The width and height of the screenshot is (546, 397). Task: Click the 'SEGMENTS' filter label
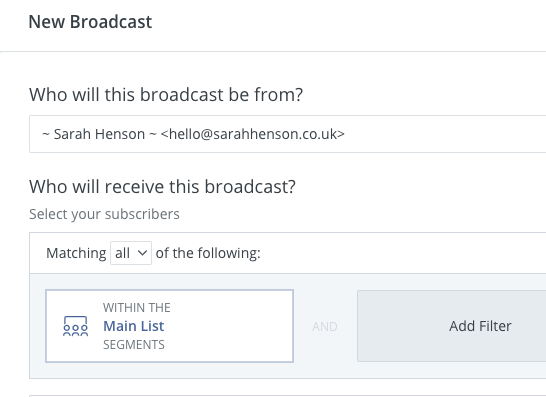click(134, 345)
